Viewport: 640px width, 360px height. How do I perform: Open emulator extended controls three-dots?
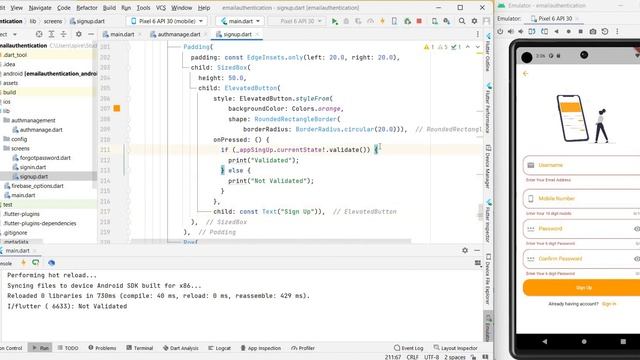click(617, 31)
